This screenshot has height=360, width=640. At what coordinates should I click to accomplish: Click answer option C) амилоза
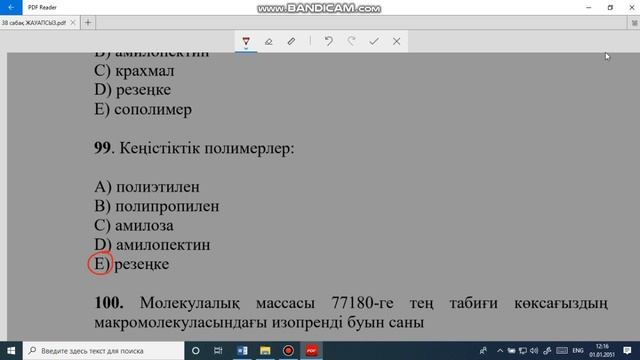(x=134, y=225)
